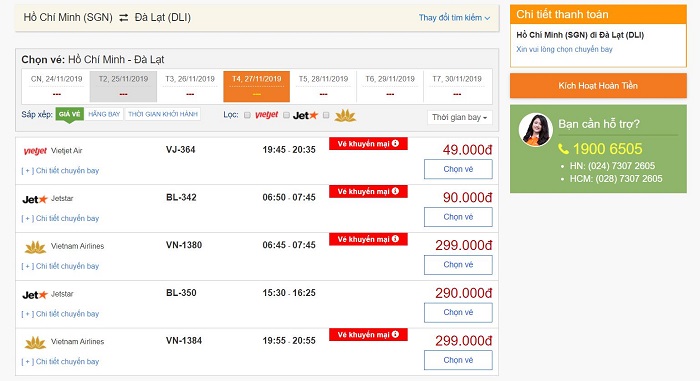The height and width of the screenshot is (381, 700).
Task: Click the 90.000đ price
Action: click(467, 197)
